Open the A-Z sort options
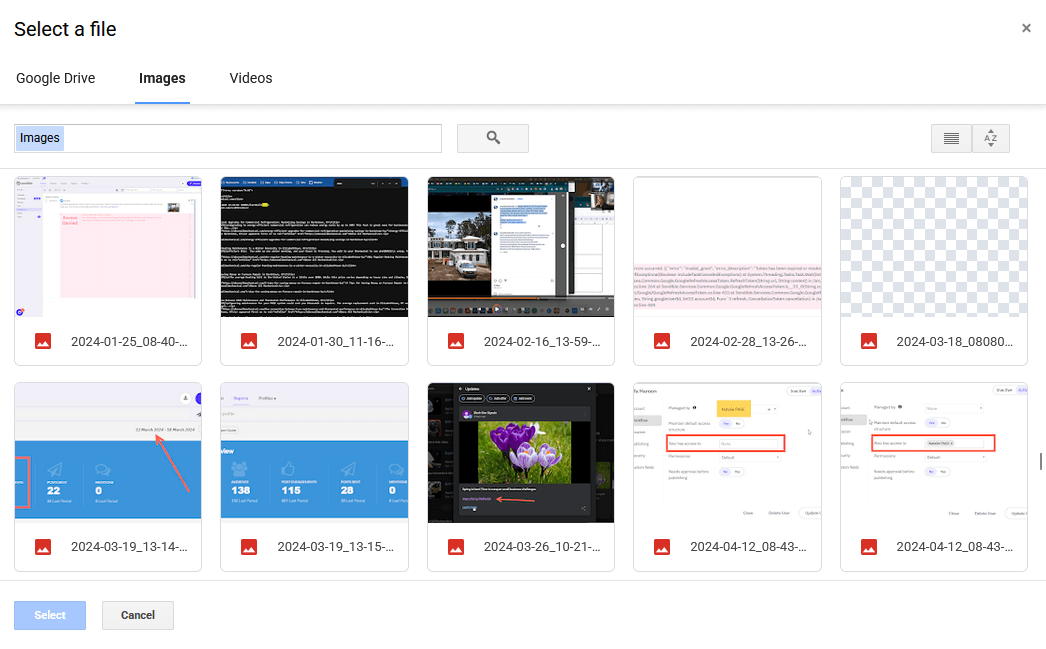Viewport: 1046px width, 649px height. point(991,138)
